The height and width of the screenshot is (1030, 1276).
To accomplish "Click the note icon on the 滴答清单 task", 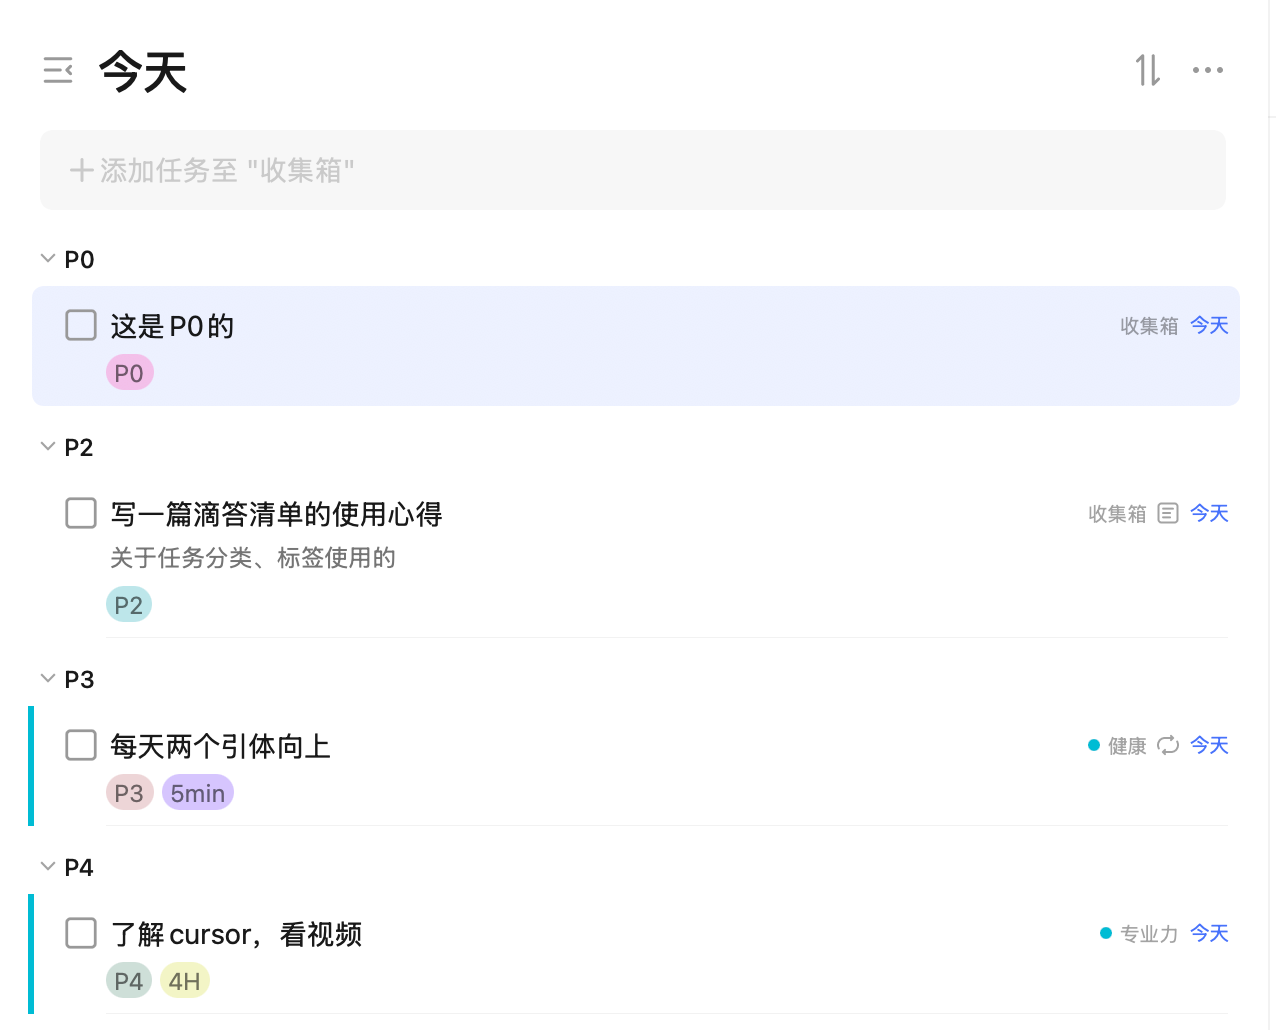I will 1168,513.
